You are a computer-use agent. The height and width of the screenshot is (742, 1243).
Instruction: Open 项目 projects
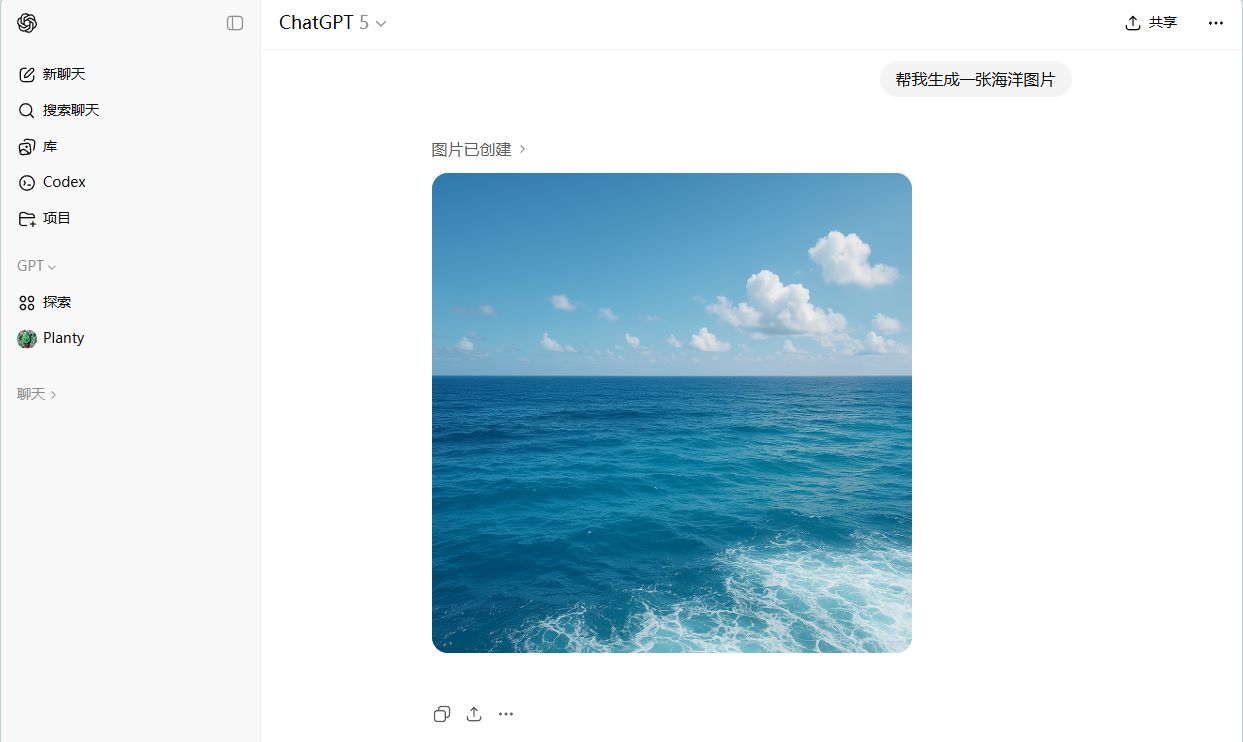(130, 218)
